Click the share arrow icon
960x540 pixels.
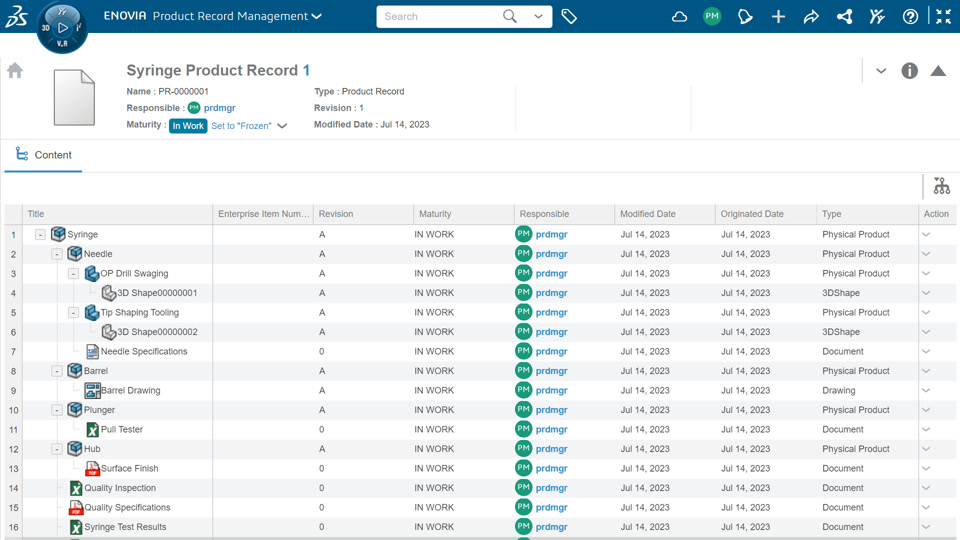[x=811, y=16]
